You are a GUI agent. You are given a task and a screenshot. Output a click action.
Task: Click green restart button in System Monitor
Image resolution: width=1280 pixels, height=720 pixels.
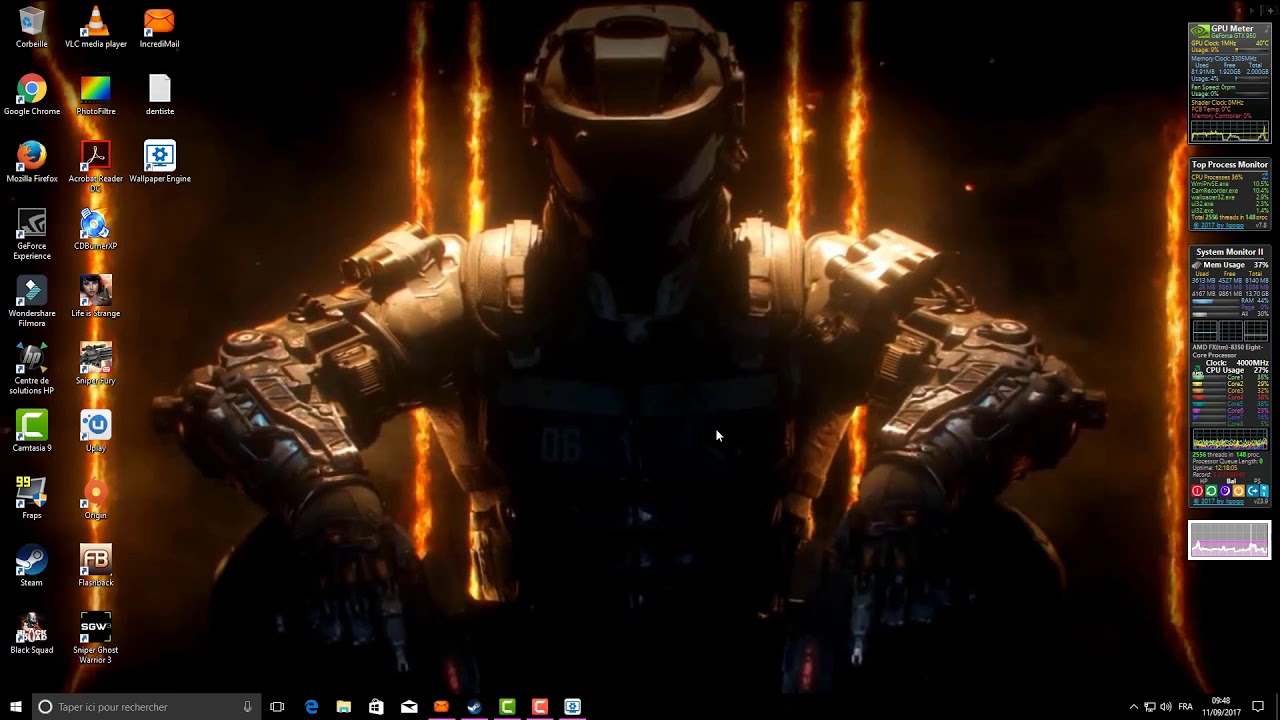(1211, 491)
